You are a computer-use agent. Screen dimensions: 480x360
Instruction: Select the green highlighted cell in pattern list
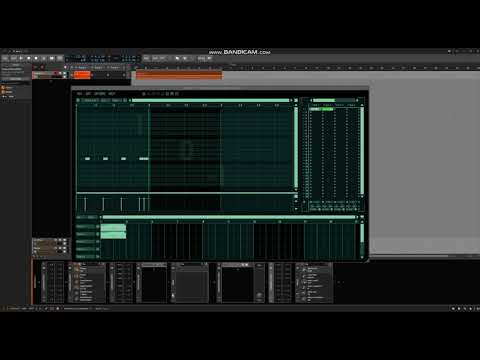click(327, 109)
